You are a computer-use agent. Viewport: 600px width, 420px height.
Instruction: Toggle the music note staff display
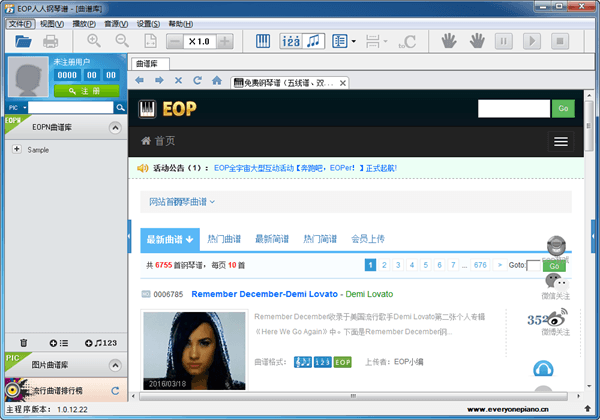315,41
